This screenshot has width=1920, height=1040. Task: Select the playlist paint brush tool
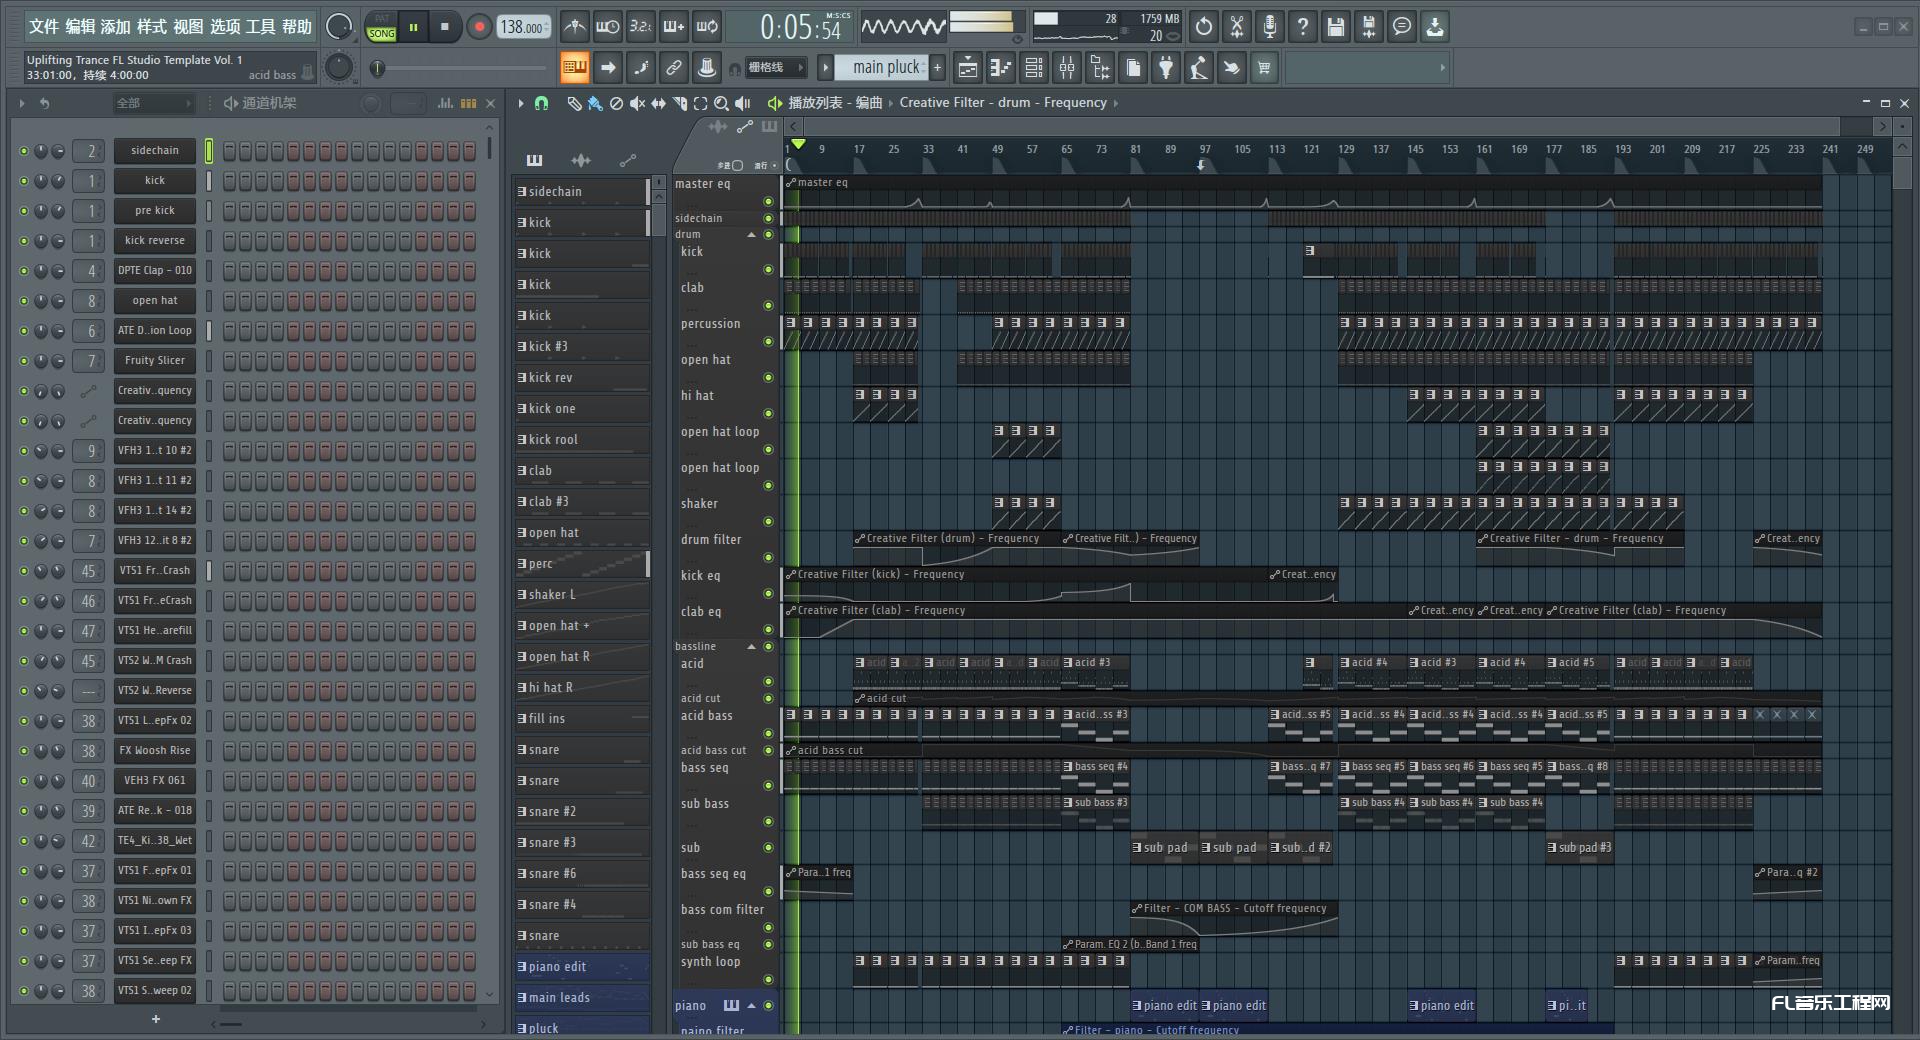tap(595, 103)
